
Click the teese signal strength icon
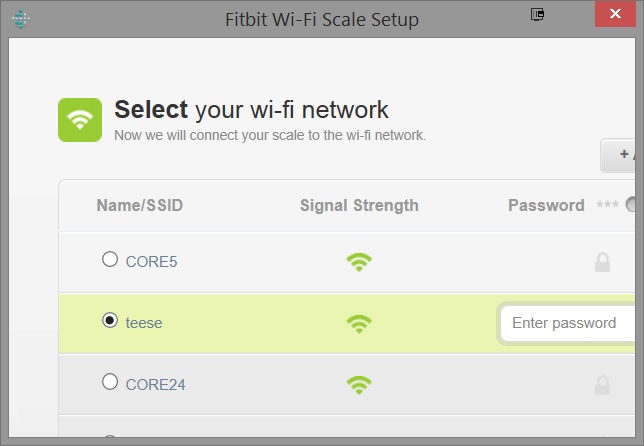359,323
